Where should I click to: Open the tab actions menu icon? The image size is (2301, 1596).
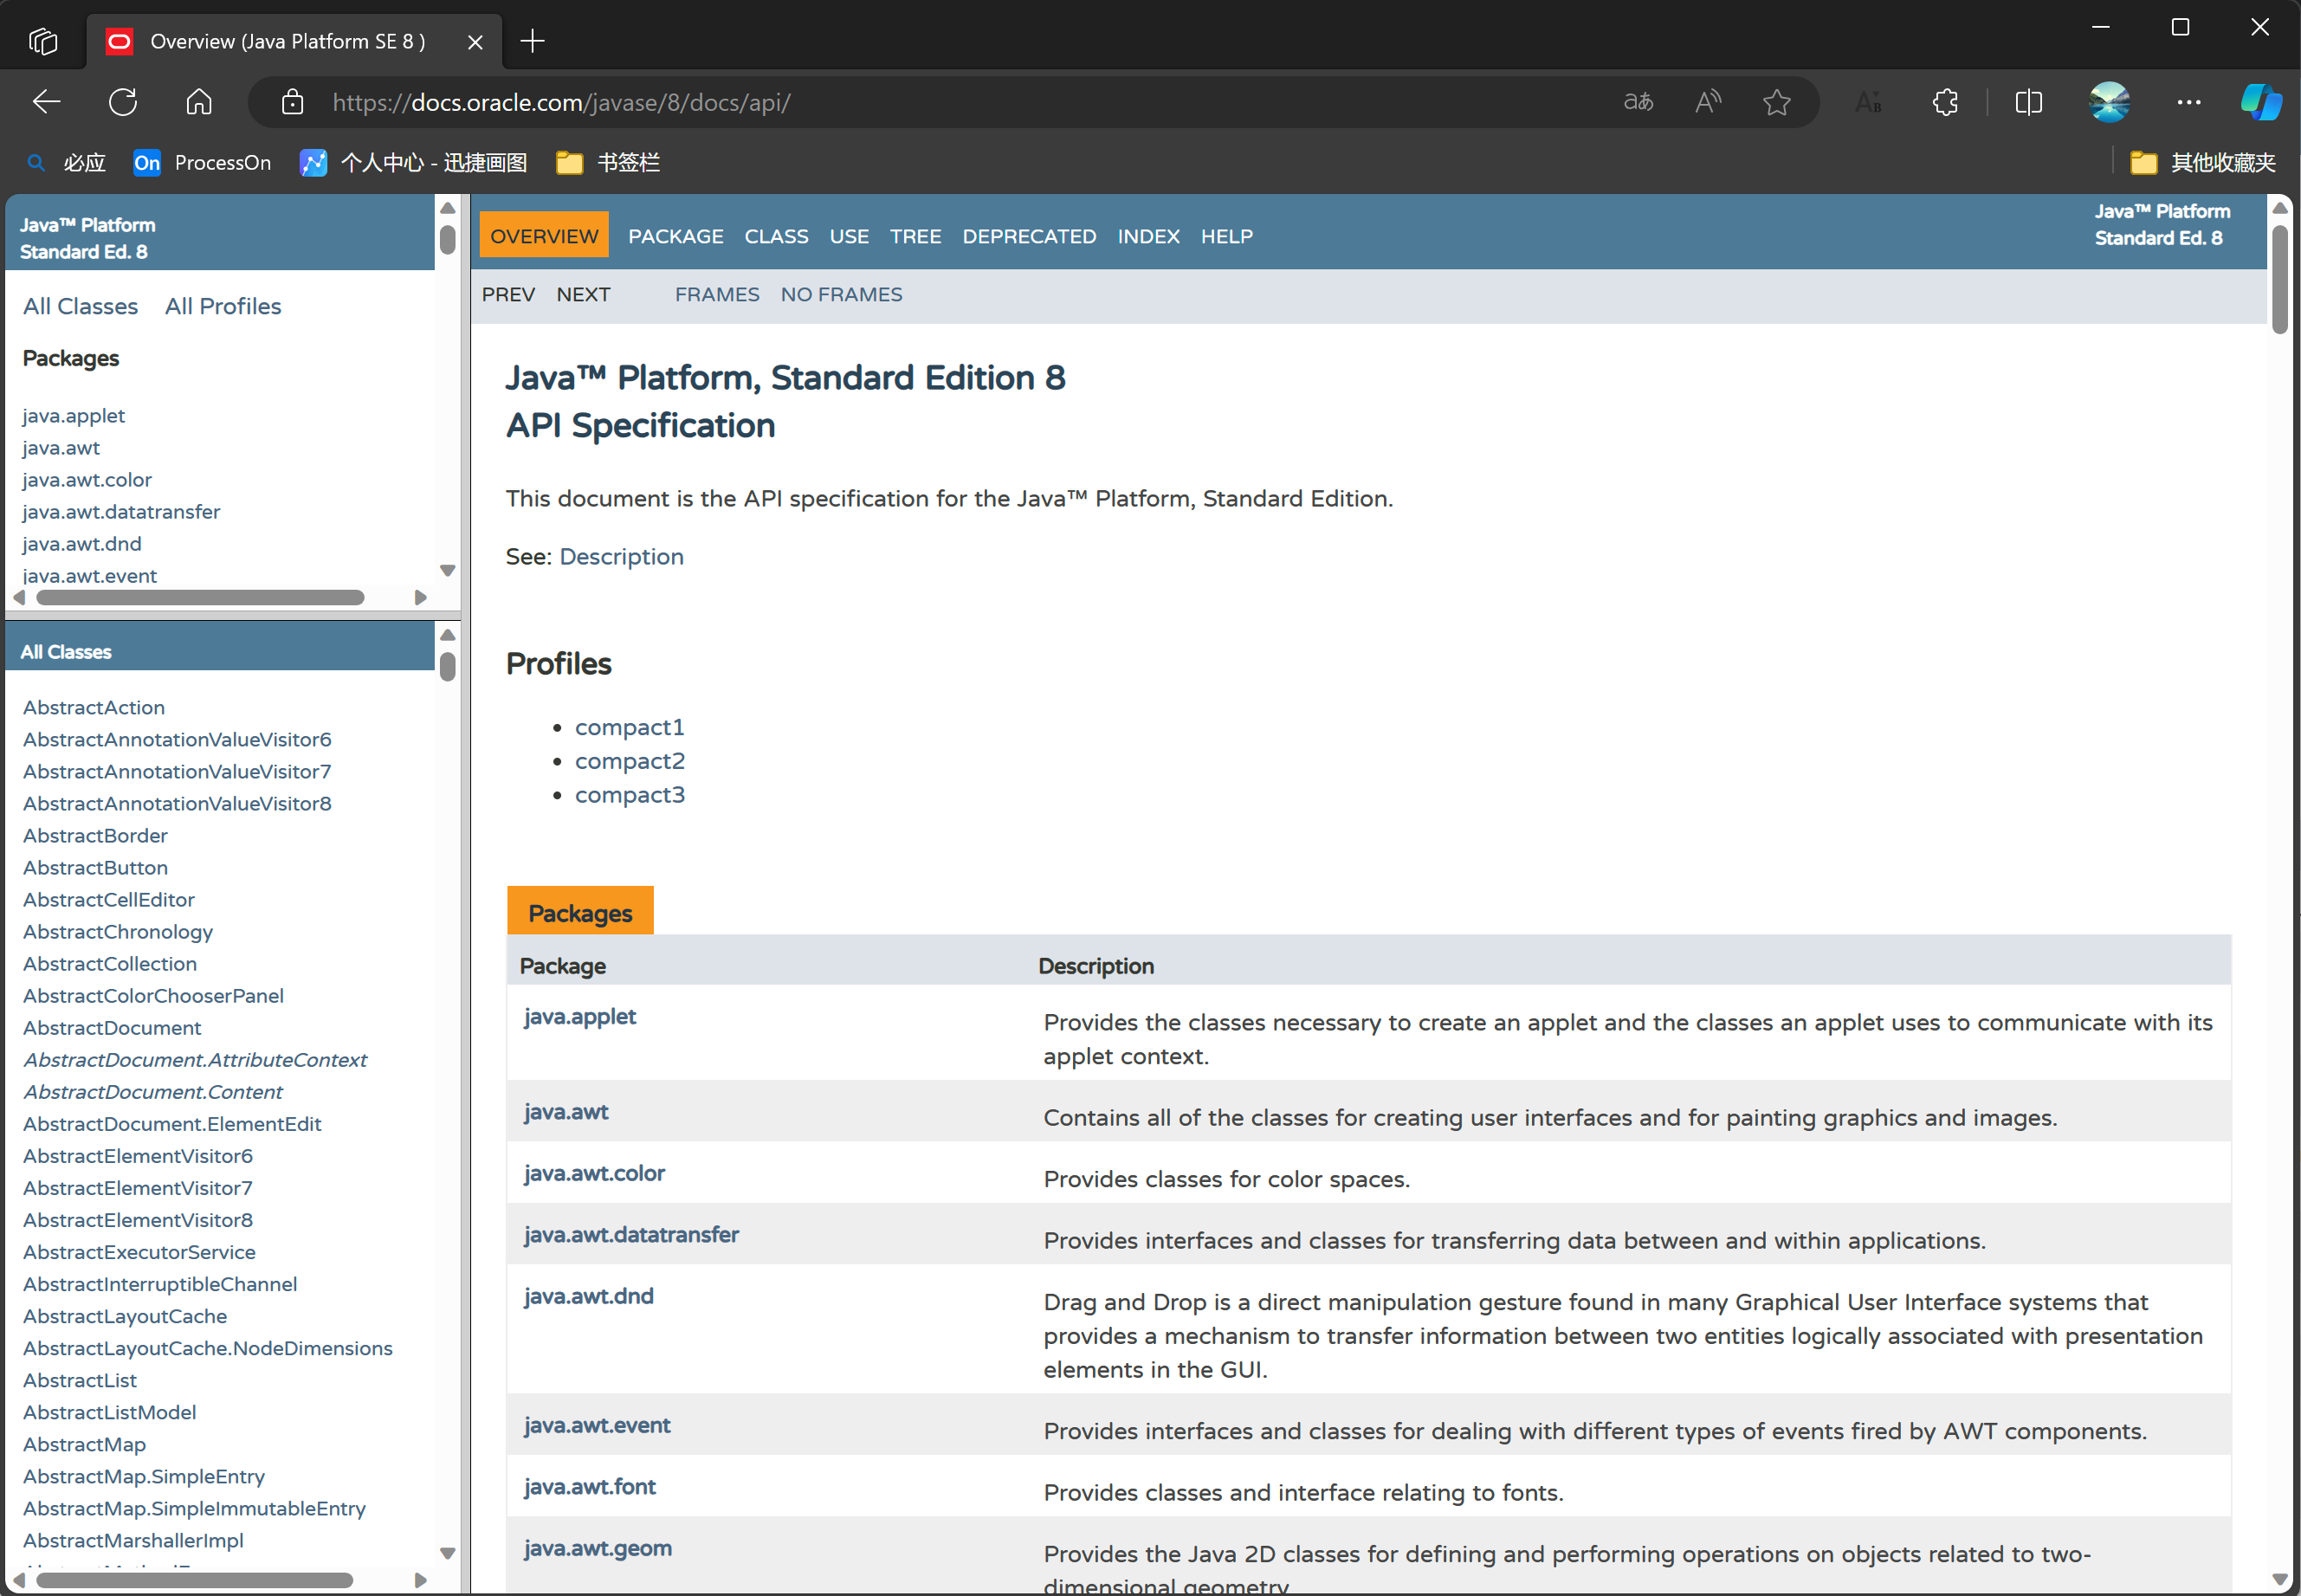(43, 41)
